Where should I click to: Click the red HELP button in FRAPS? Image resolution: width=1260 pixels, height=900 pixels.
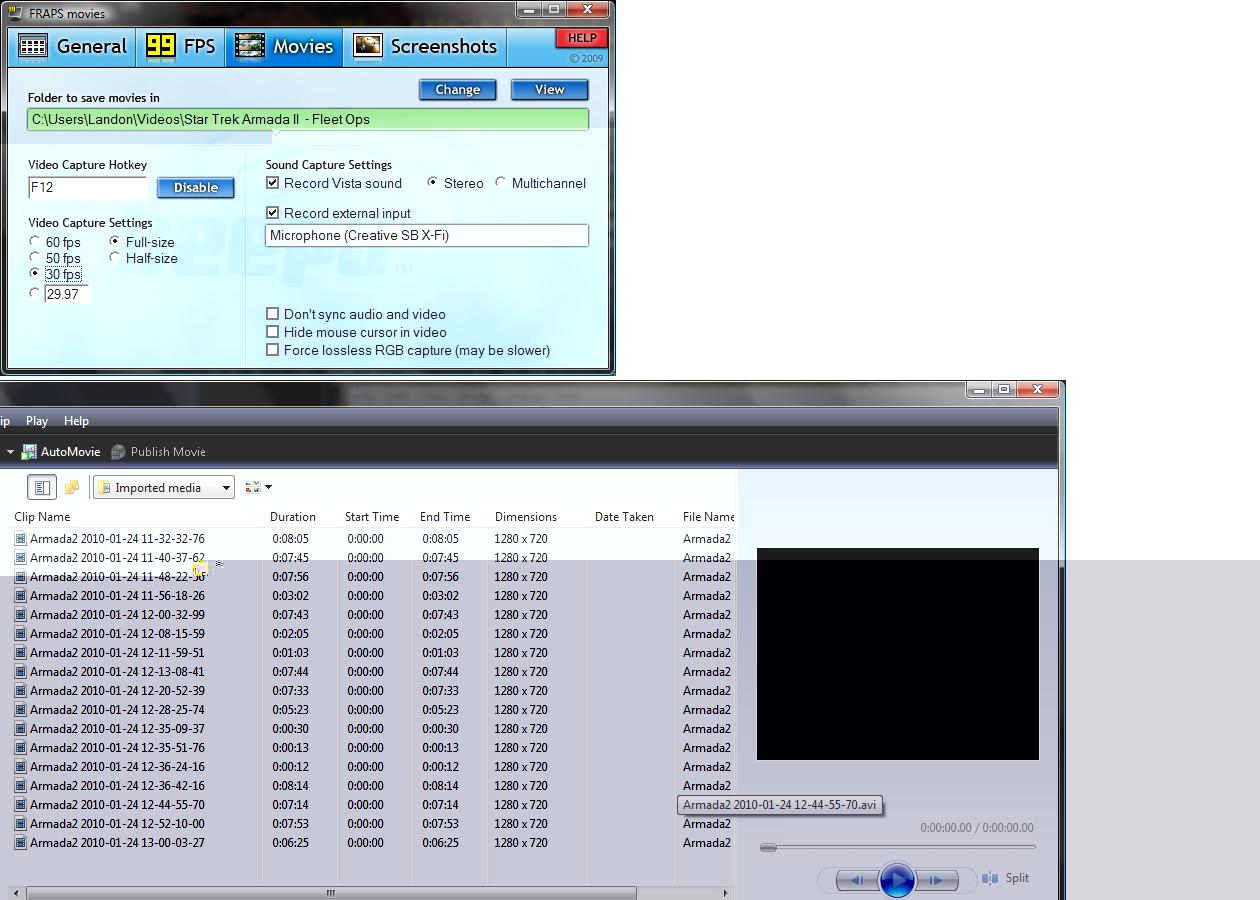tap(582, 38)
